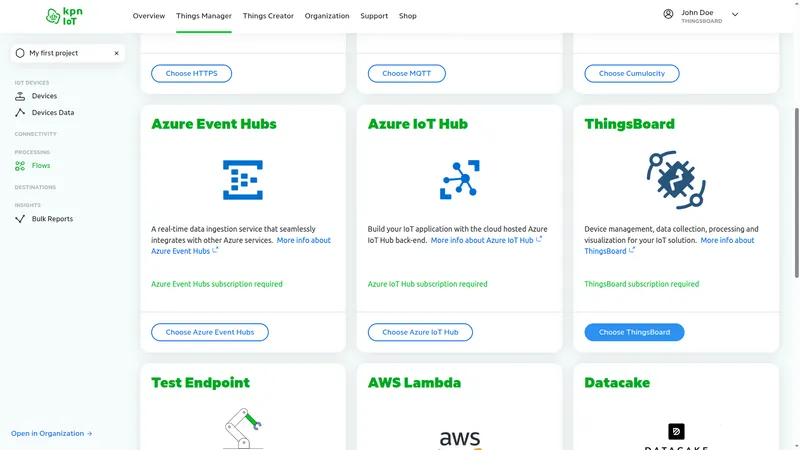Click the ThingsBoard heading

point(629,124)
